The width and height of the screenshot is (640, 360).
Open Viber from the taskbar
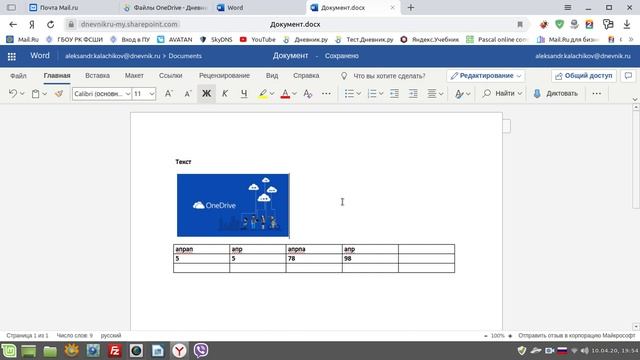tap(200, 351)
